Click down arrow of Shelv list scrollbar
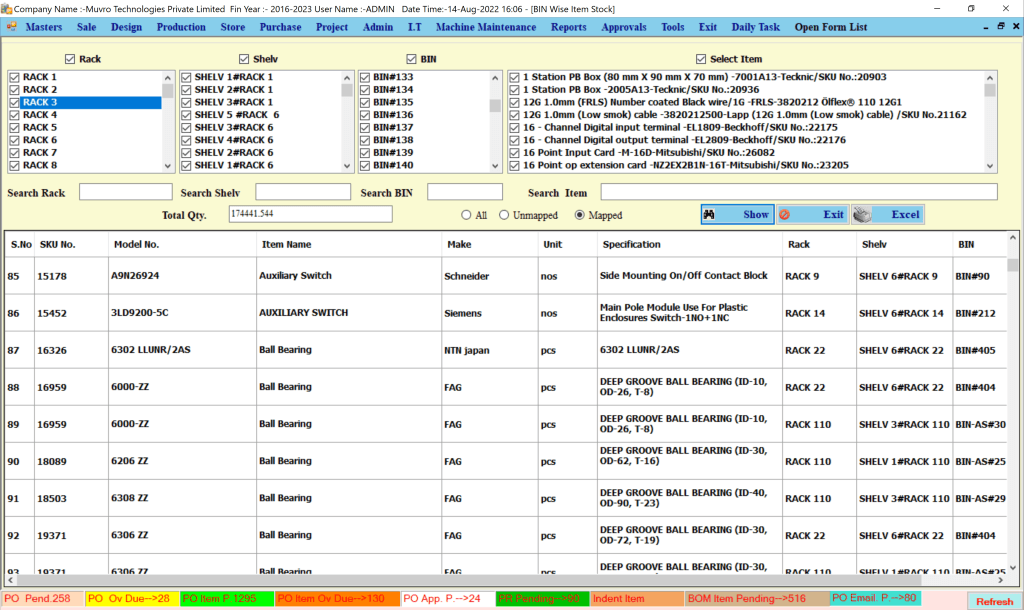The image size is (1024, 610). point(347,166)
